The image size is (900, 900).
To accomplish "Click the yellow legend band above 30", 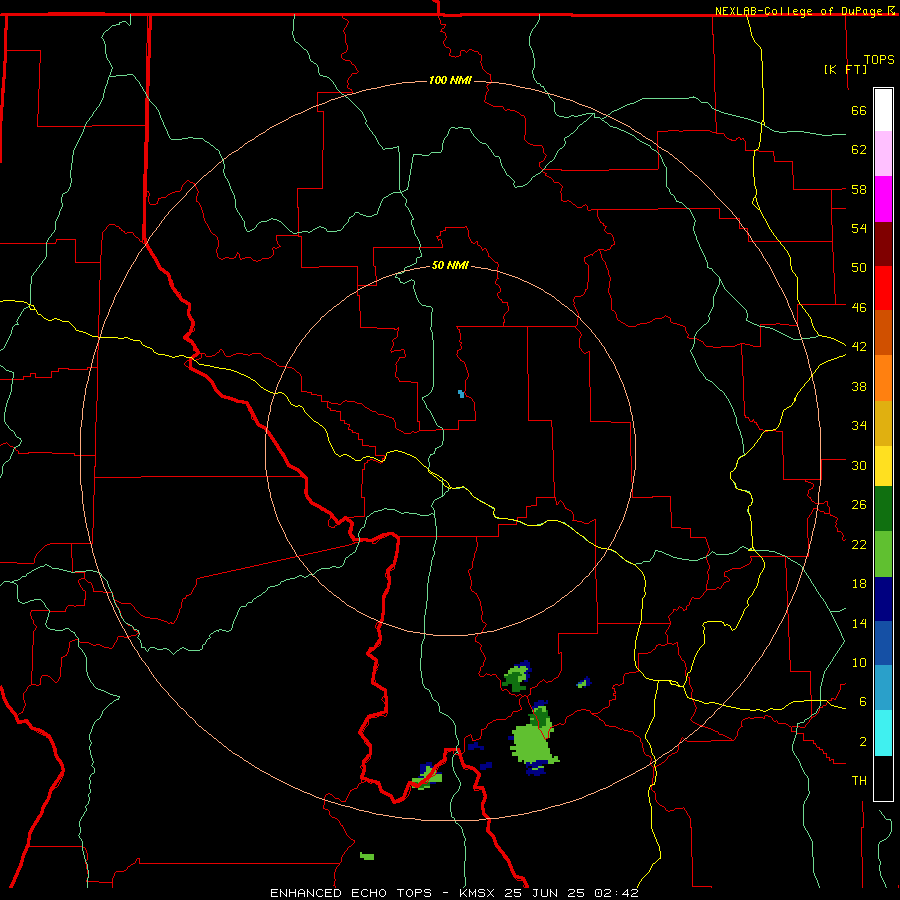I will tap(883, 466).
